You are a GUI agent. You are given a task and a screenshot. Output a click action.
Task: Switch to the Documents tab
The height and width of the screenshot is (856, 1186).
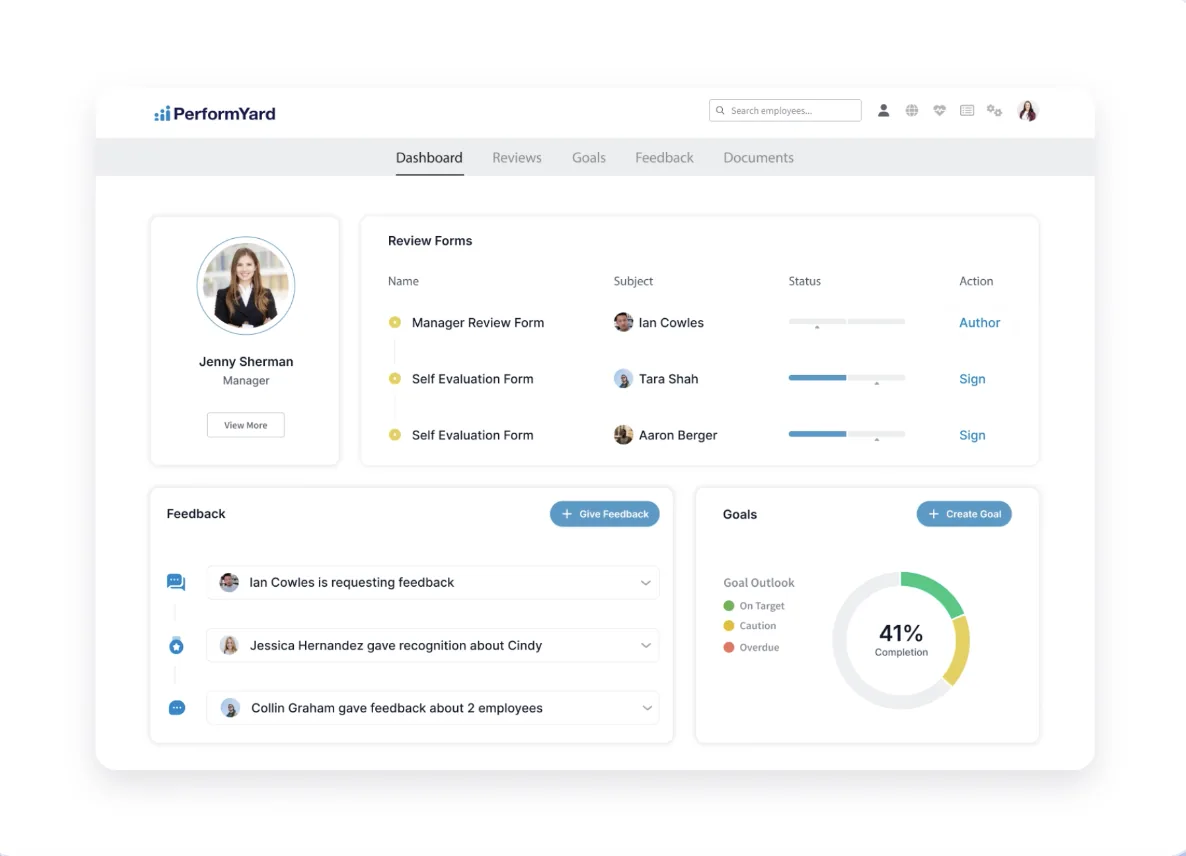(x=758, y=157)
